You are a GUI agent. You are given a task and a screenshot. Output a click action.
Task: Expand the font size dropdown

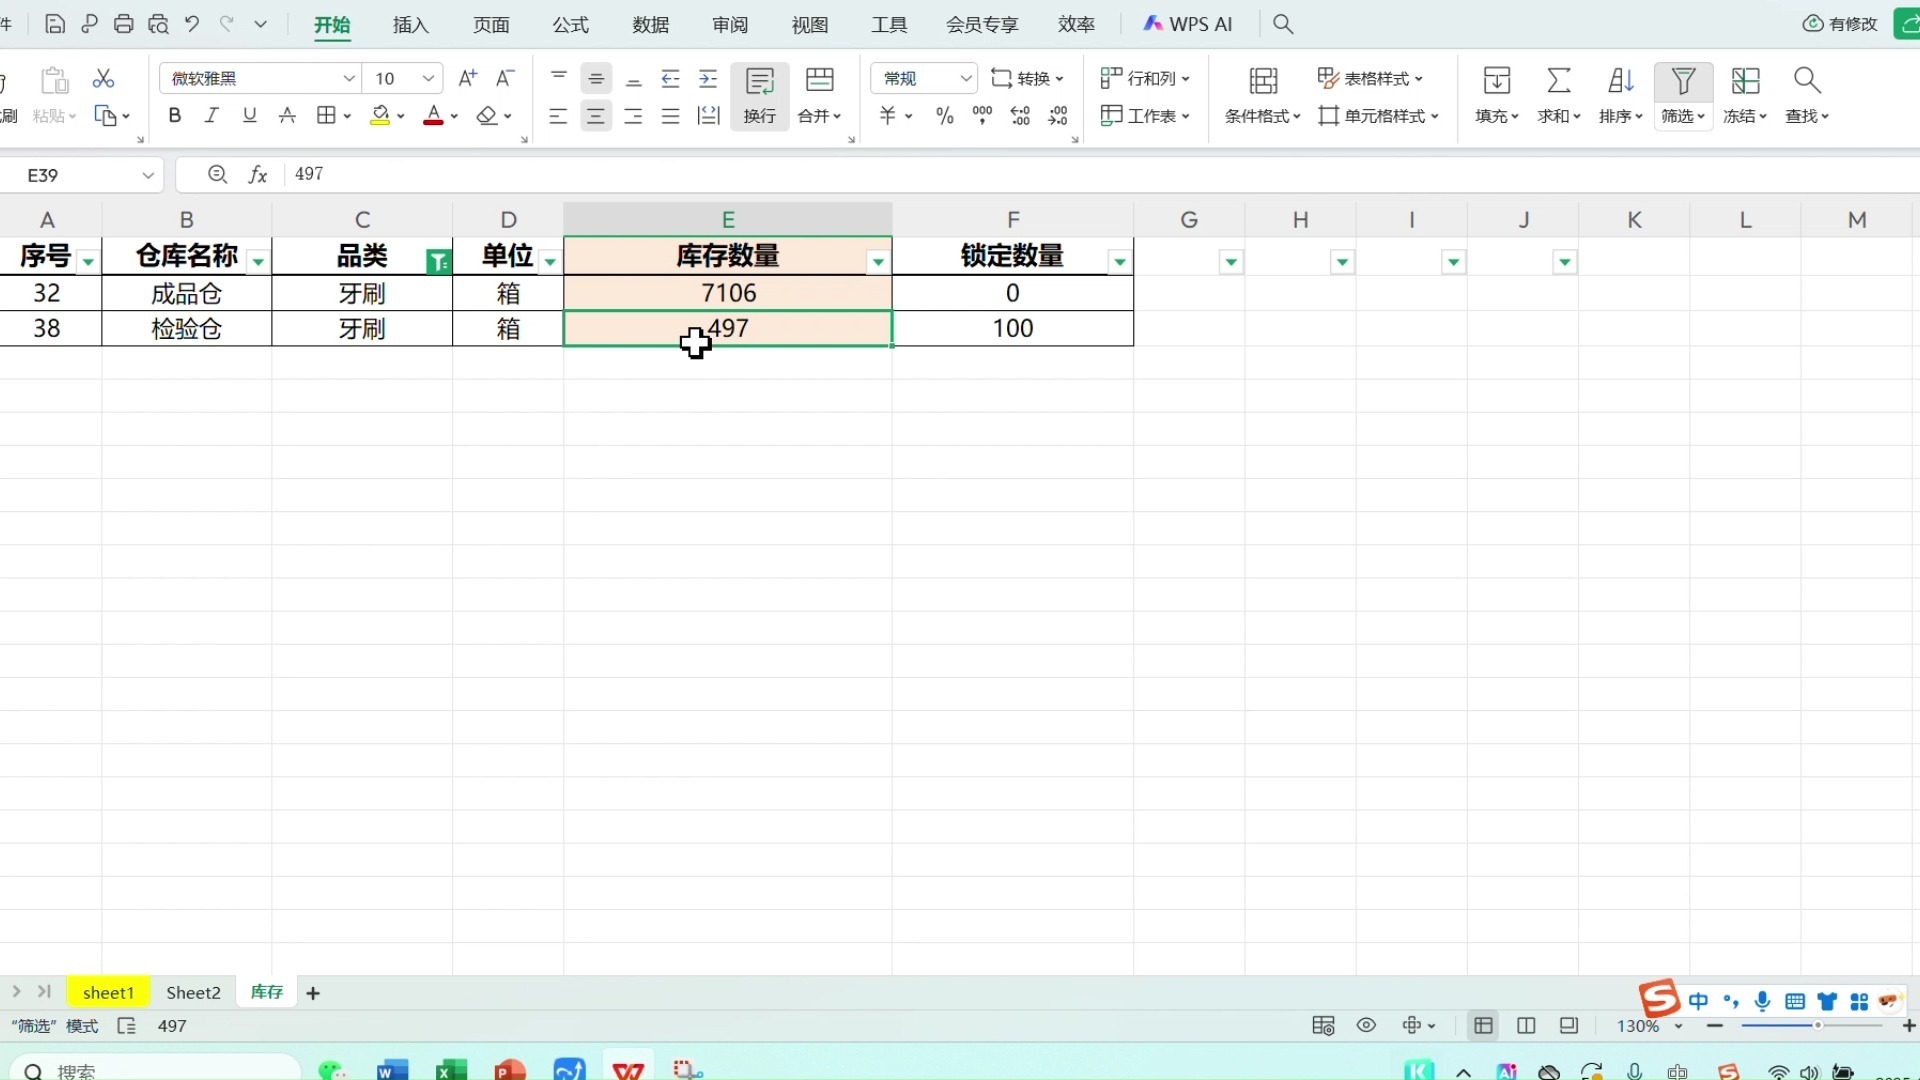point(426,78)
